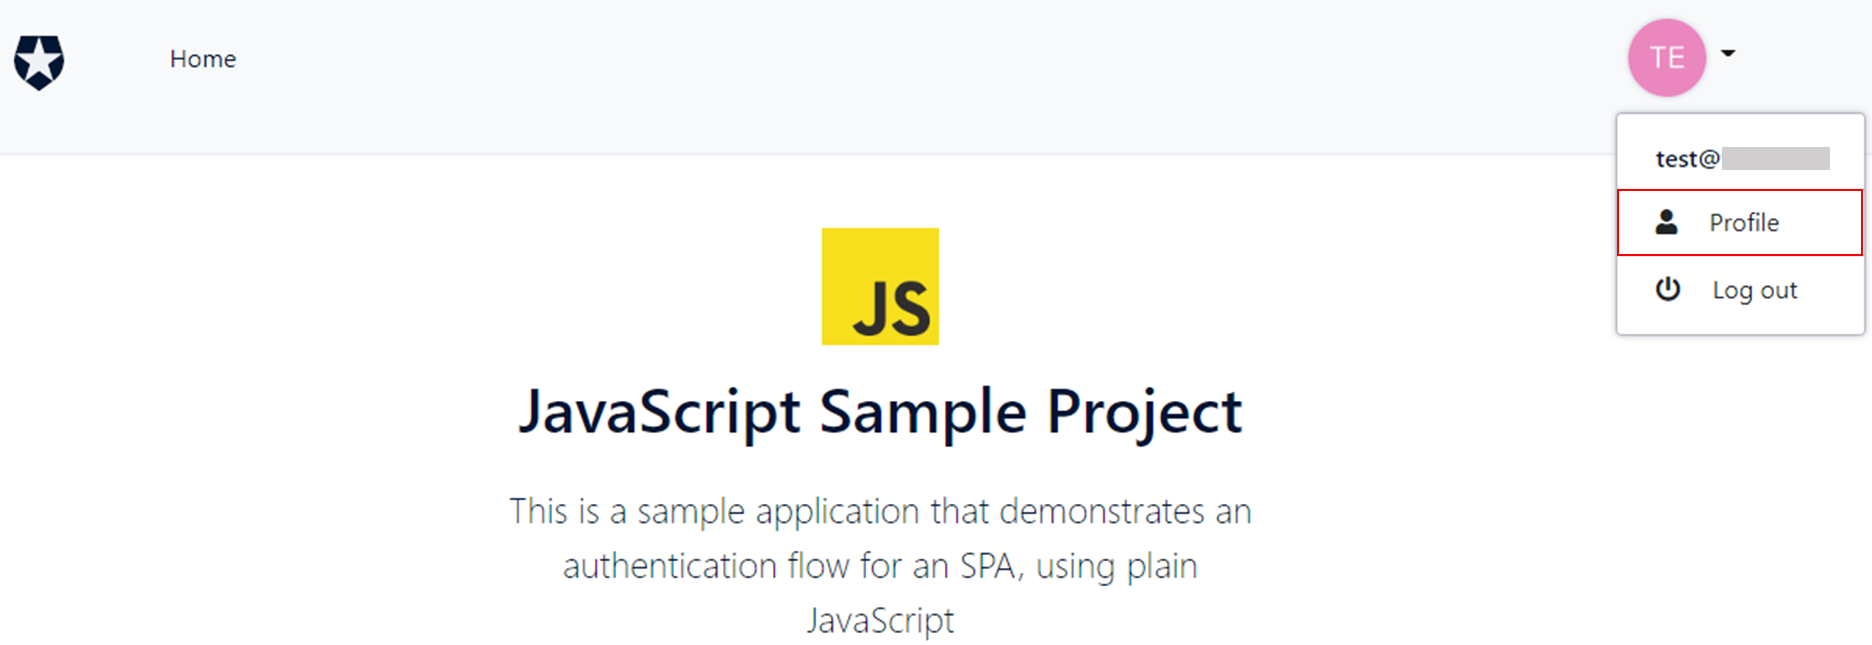Select the test@ email header entry
The image size is (1872, 645).
[x=1742, y=158]
